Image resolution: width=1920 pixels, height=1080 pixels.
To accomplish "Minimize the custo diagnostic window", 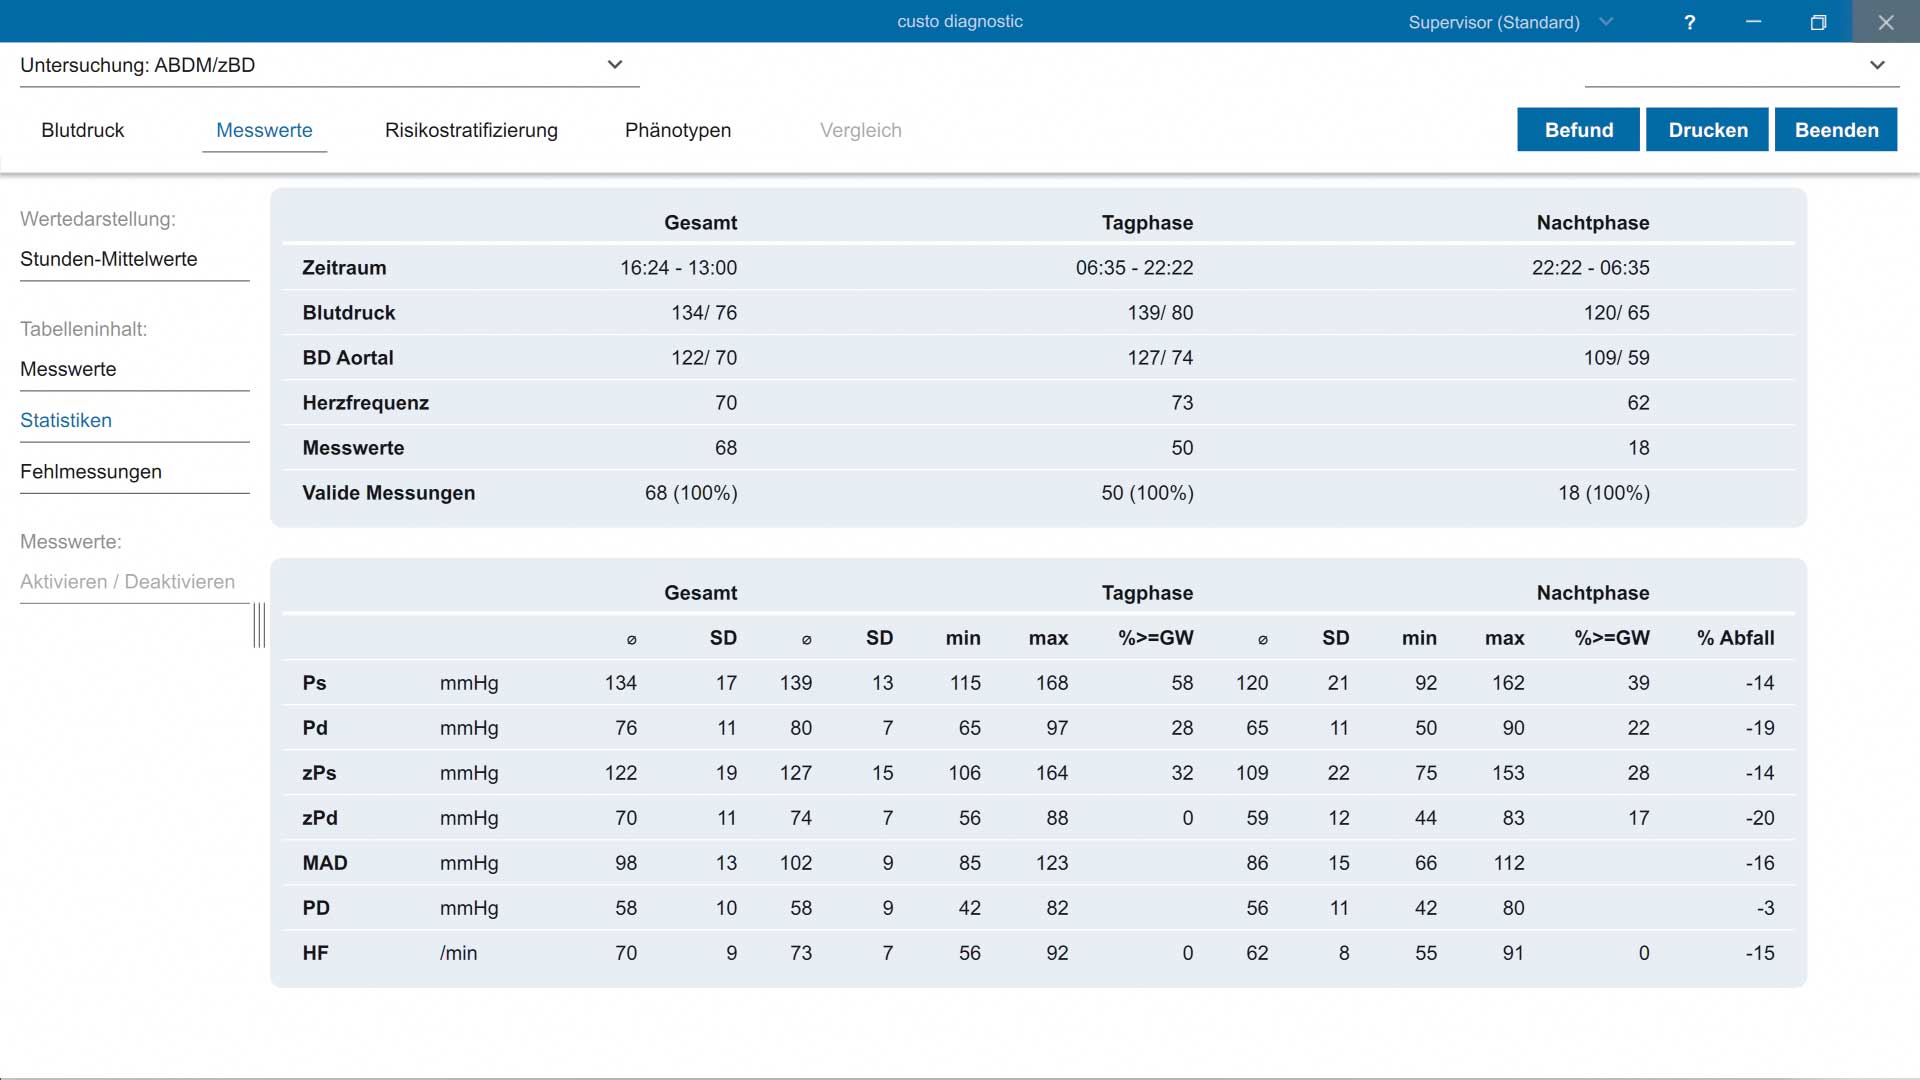I will click(1753, 22).
